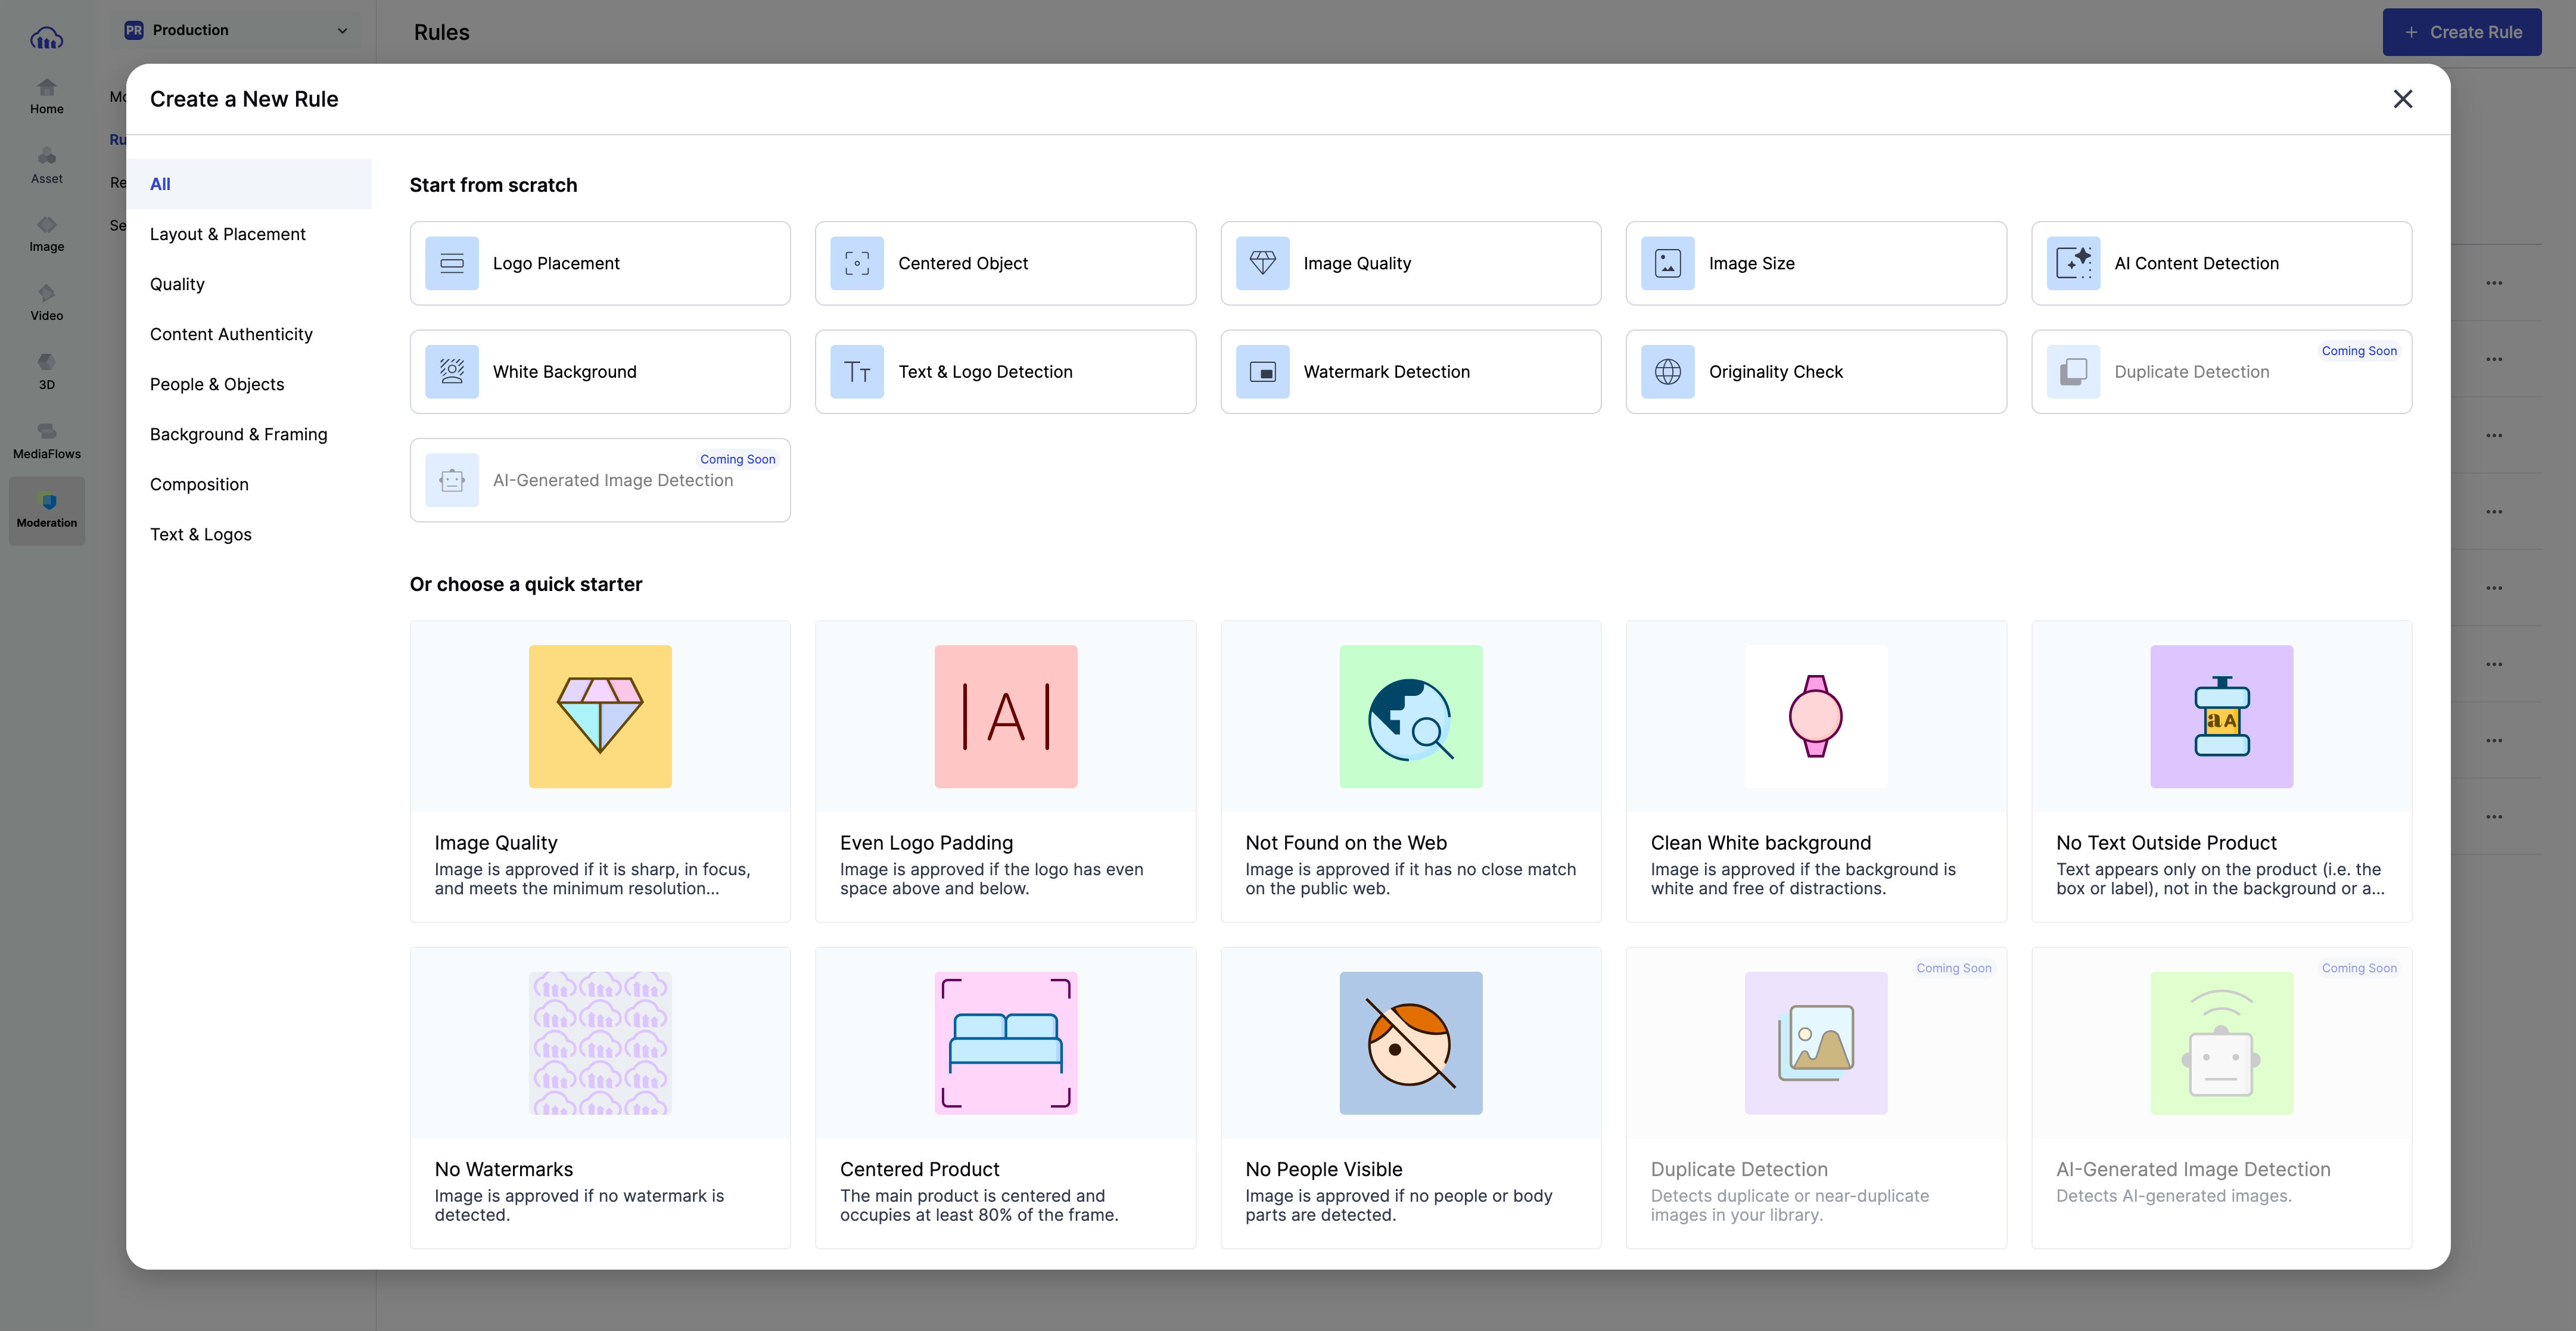Select the Centered Object icon
2576x1331 pixels.
857,263
